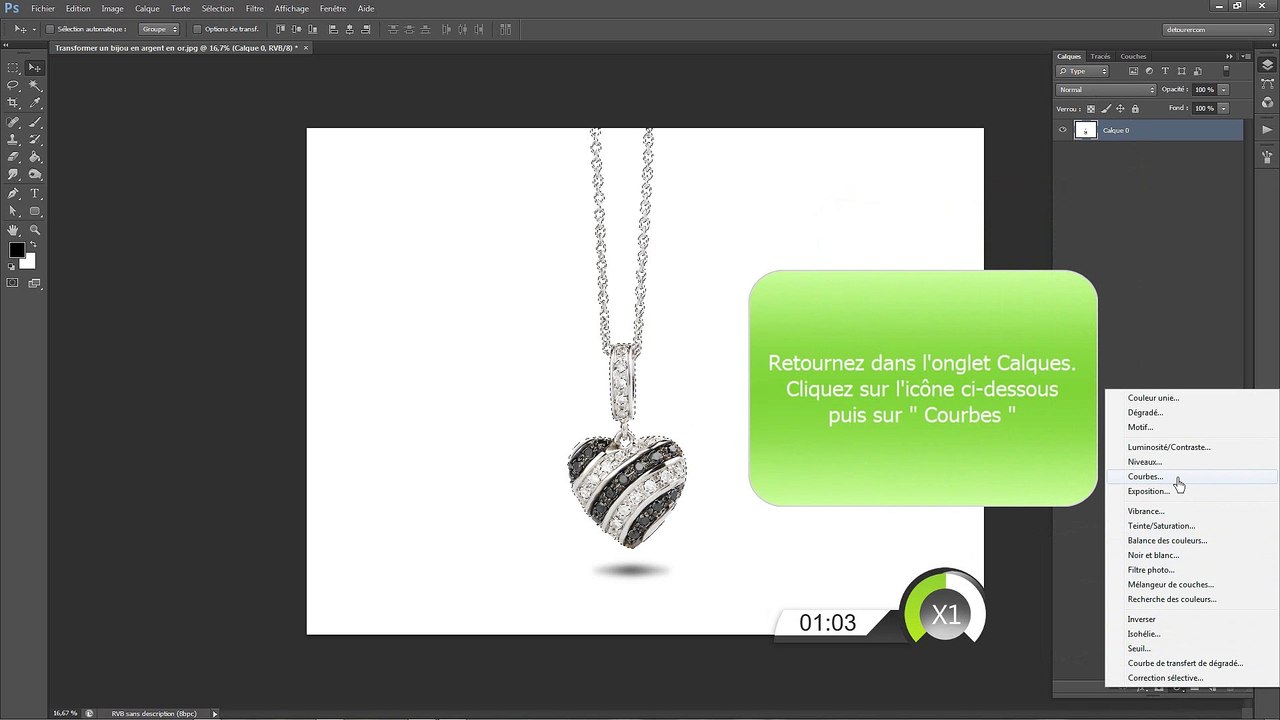Open the Opacité value dropdown arrow

pos(1223,90)
